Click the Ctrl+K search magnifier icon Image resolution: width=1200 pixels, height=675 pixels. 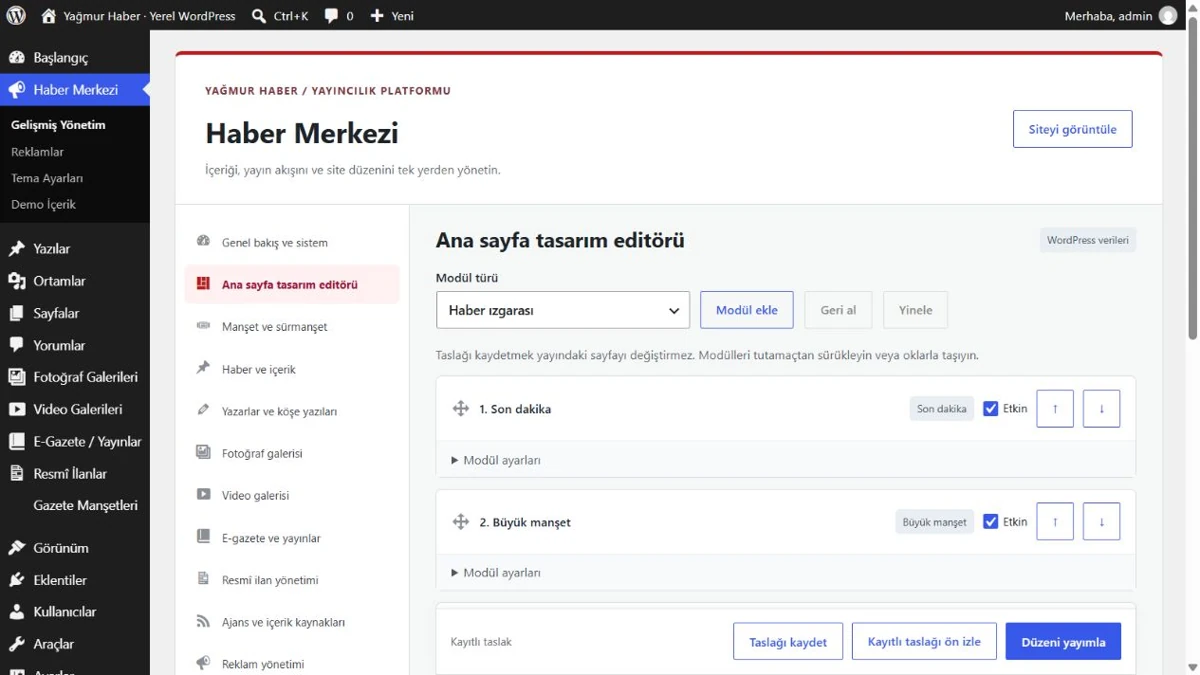[x=259, y=15]
